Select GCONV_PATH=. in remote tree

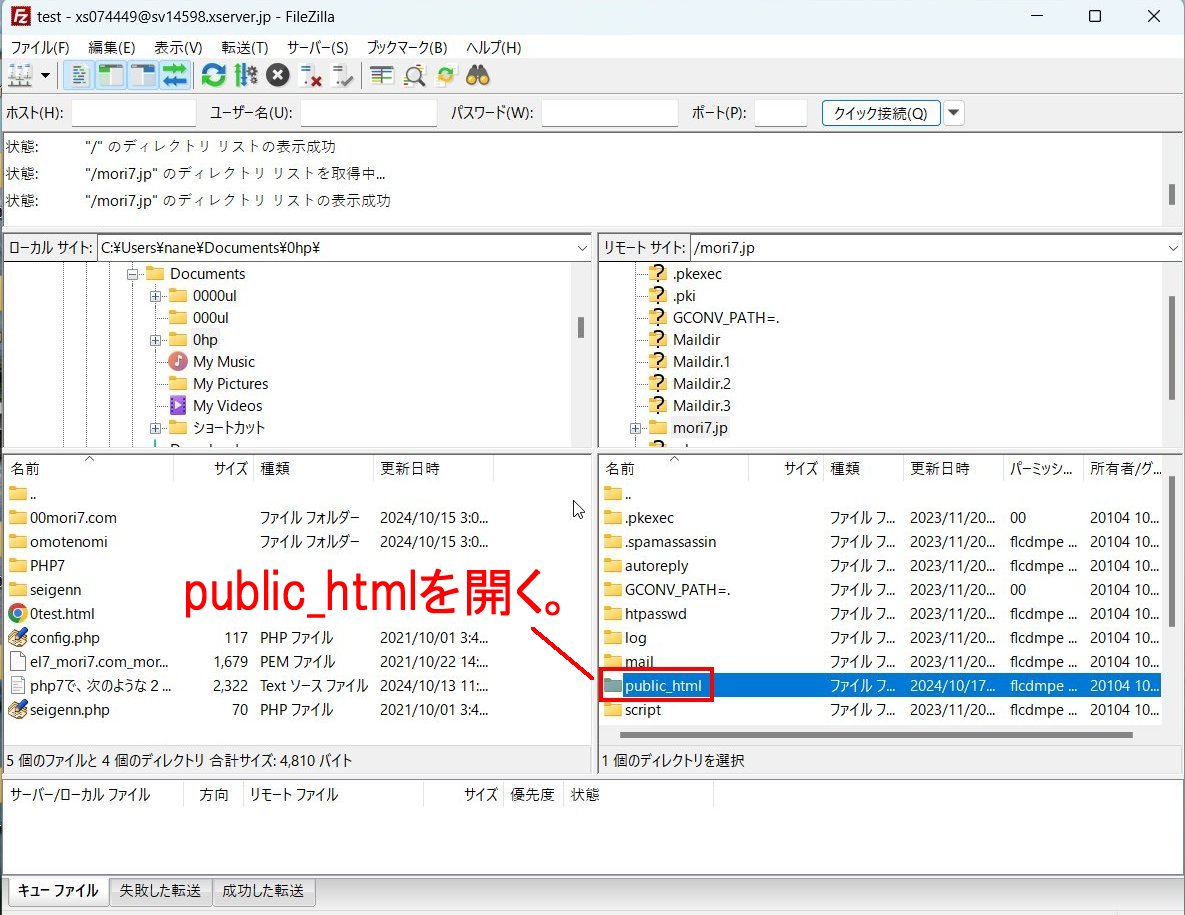[726, 318]
